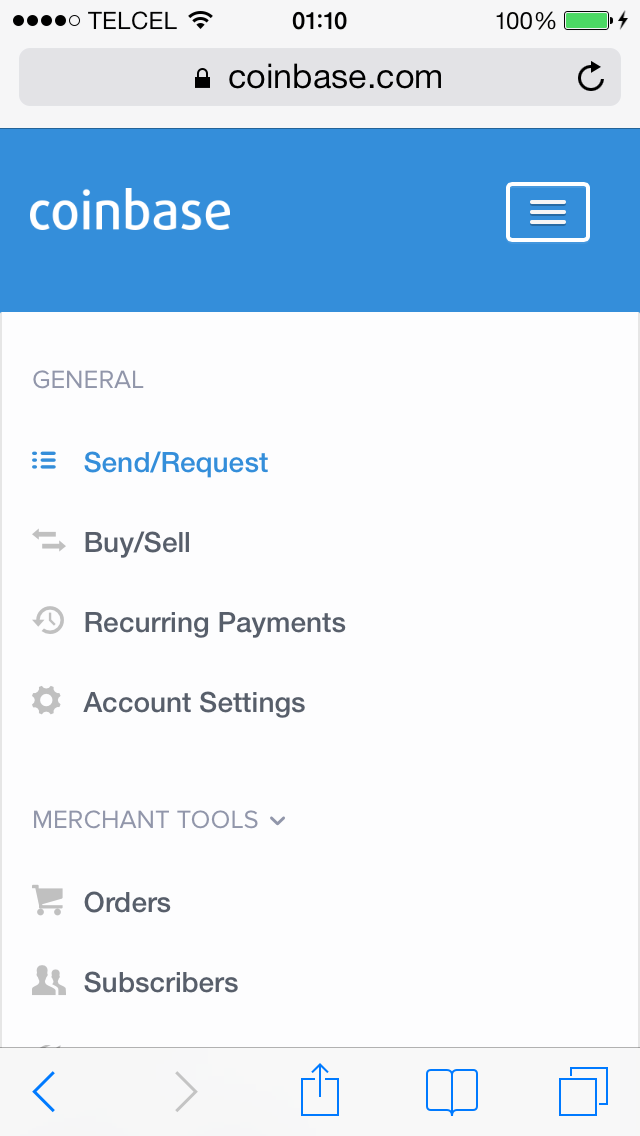The height and width of the screenshot is (1136, 640).
Task: Go to Recurring Payments link
Action: pyautogui.click(x=215, y=622)
